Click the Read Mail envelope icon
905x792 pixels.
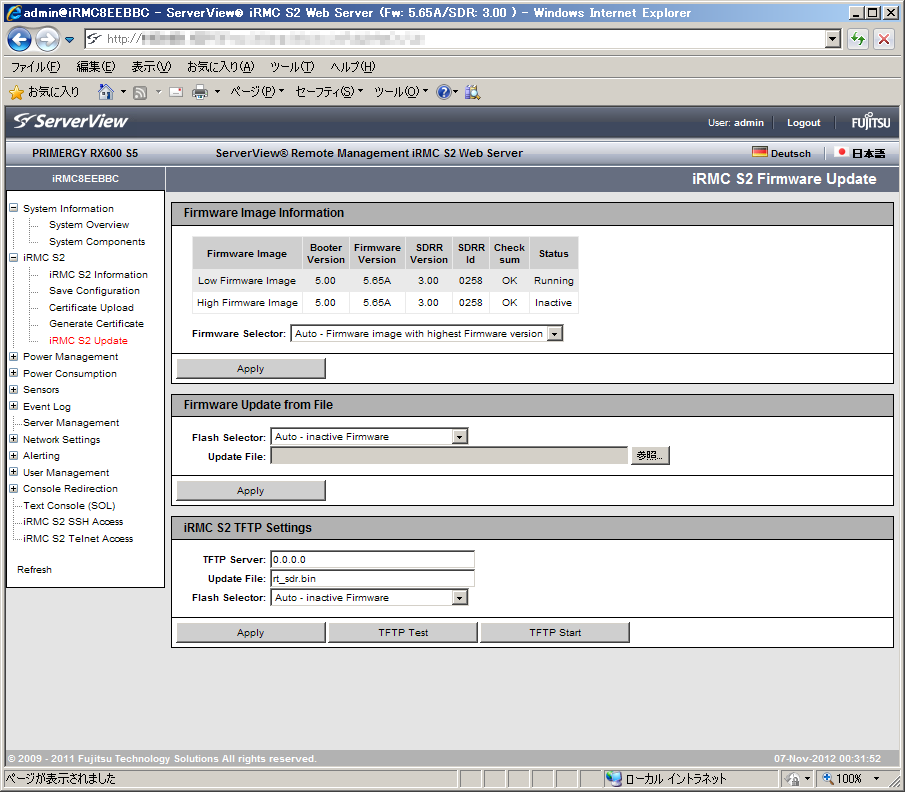tap(176, 92)
